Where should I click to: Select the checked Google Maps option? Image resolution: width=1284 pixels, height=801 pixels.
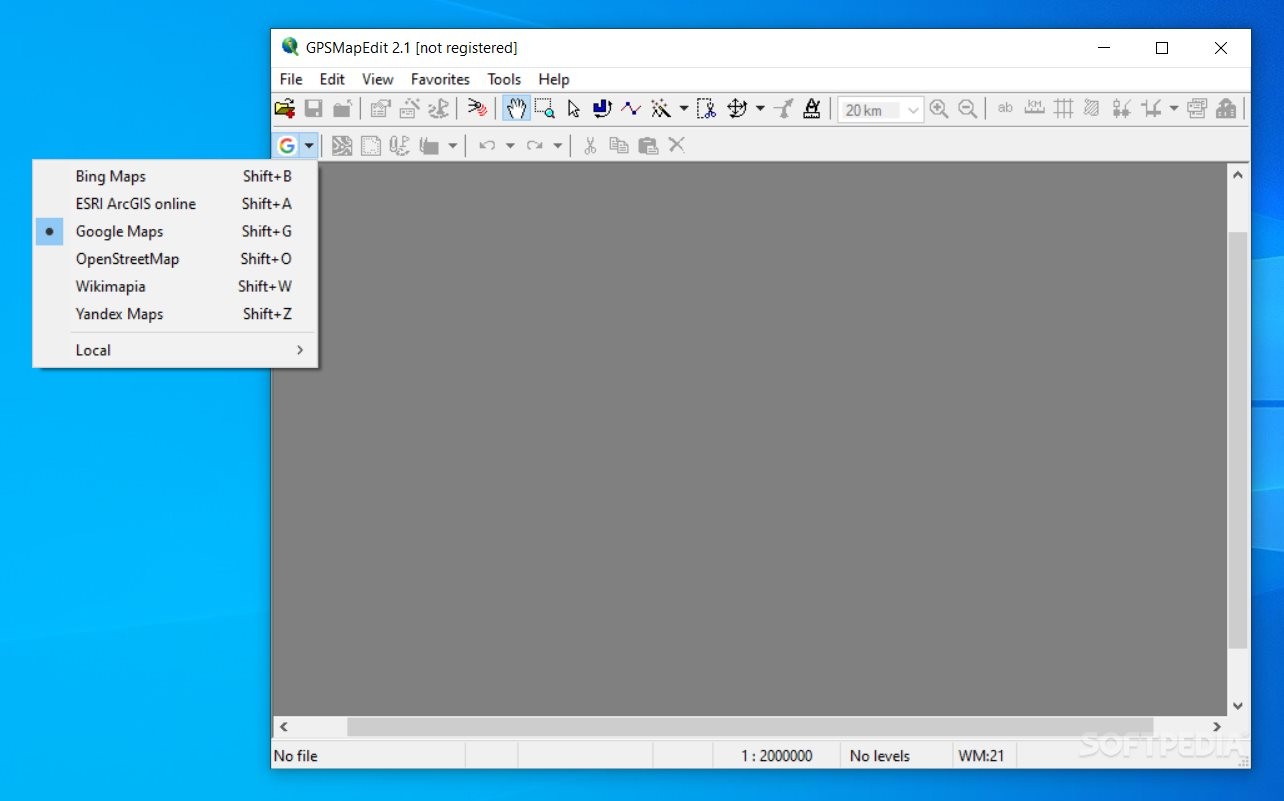point(175,231)
